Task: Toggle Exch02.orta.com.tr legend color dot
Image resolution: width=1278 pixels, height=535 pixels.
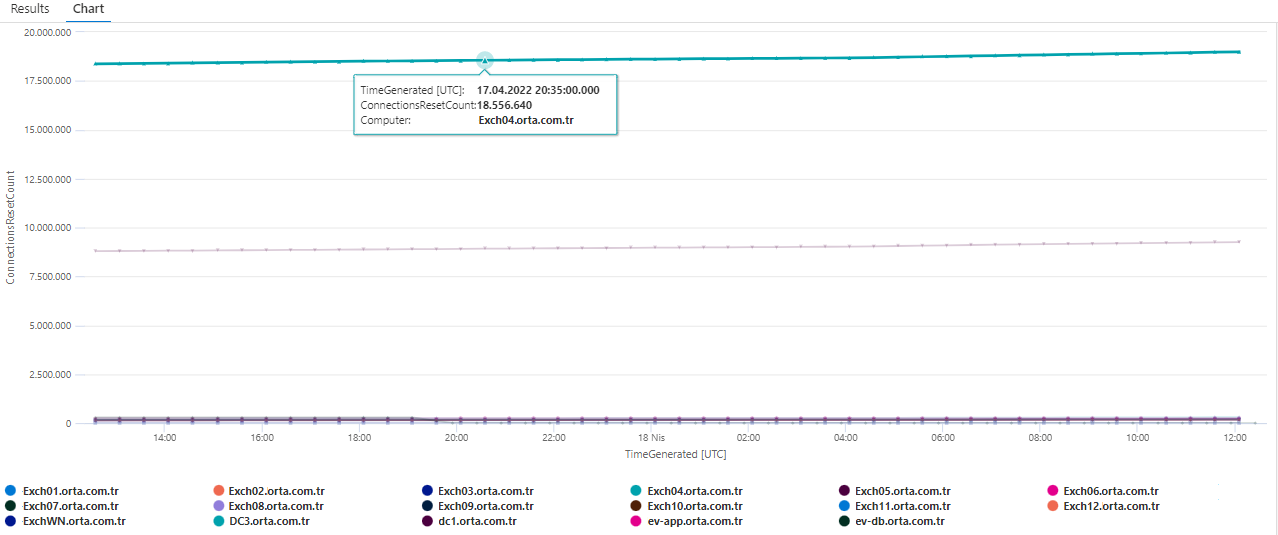Action: click(x=219, y=491)
